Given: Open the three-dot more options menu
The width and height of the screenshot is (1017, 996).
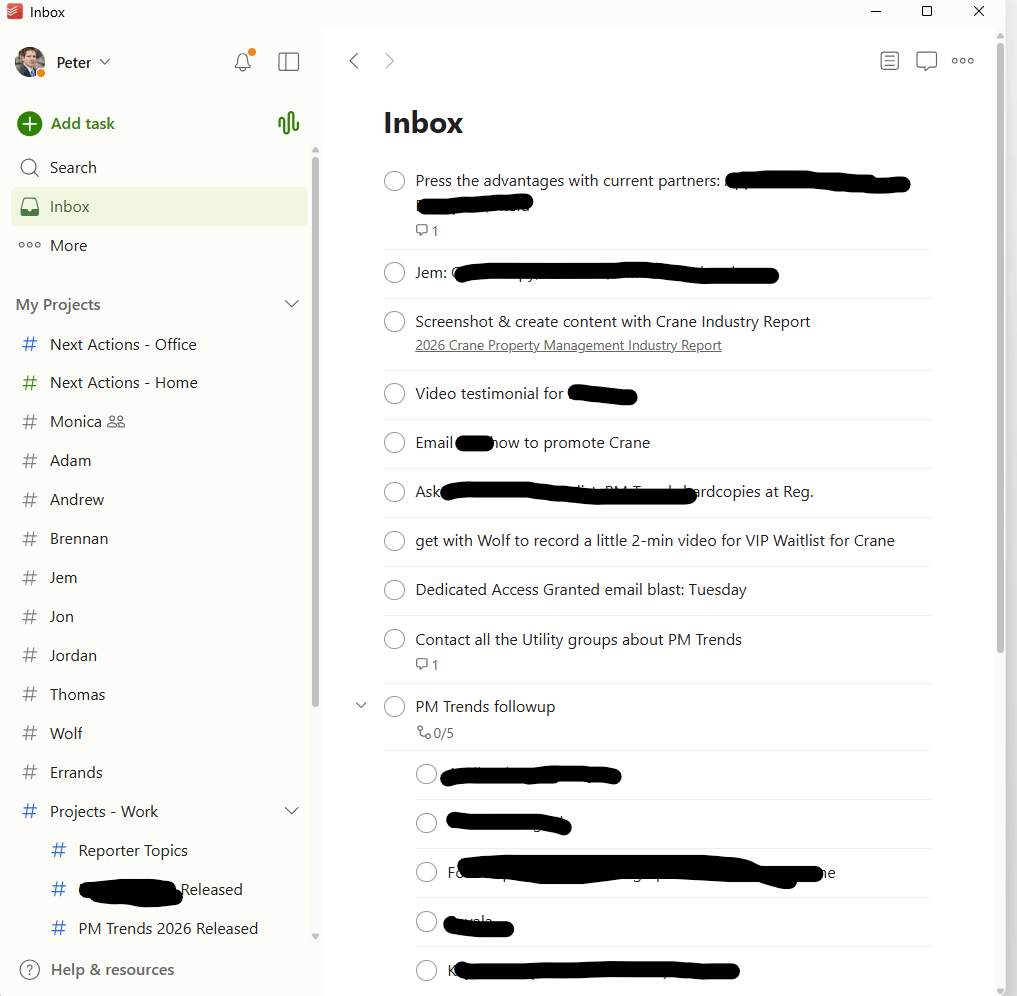Looking at the screenshot, I should tap(963, 60).
